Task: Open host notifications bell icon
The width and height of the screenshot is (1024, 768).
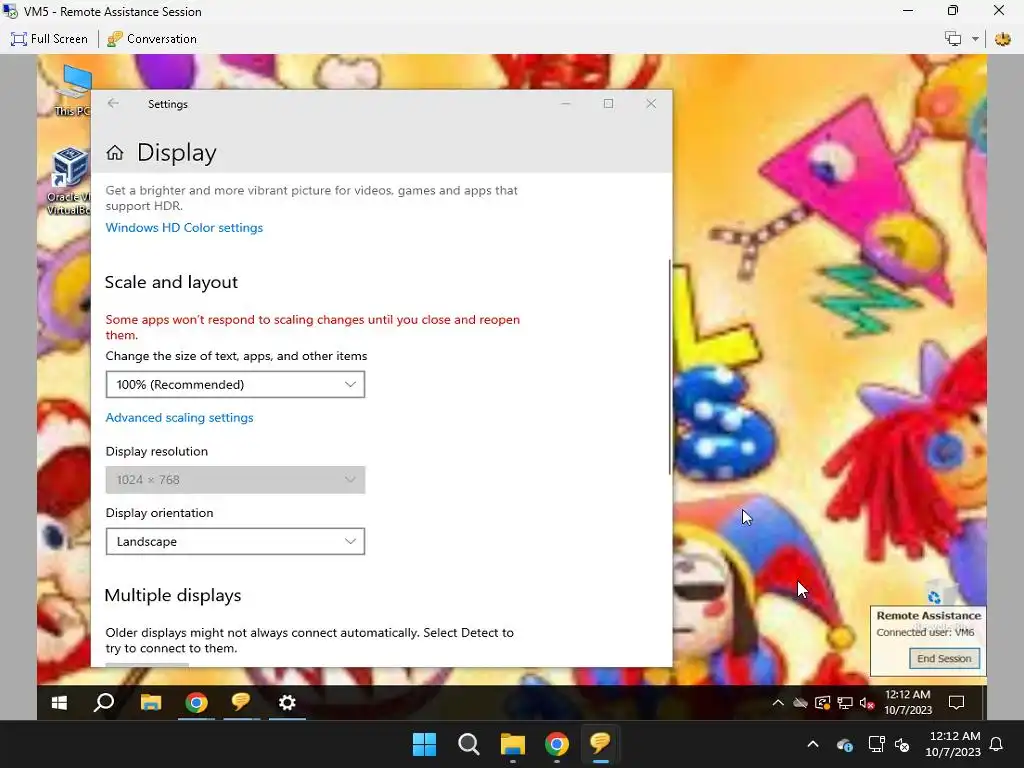Action: (997, 744)
